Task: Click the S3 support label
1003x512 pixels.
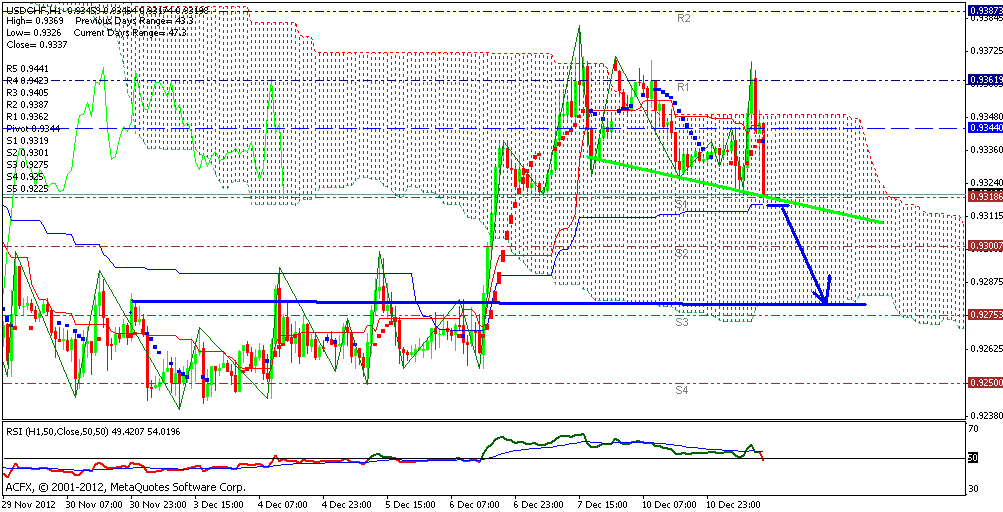Action: [681, 322]
